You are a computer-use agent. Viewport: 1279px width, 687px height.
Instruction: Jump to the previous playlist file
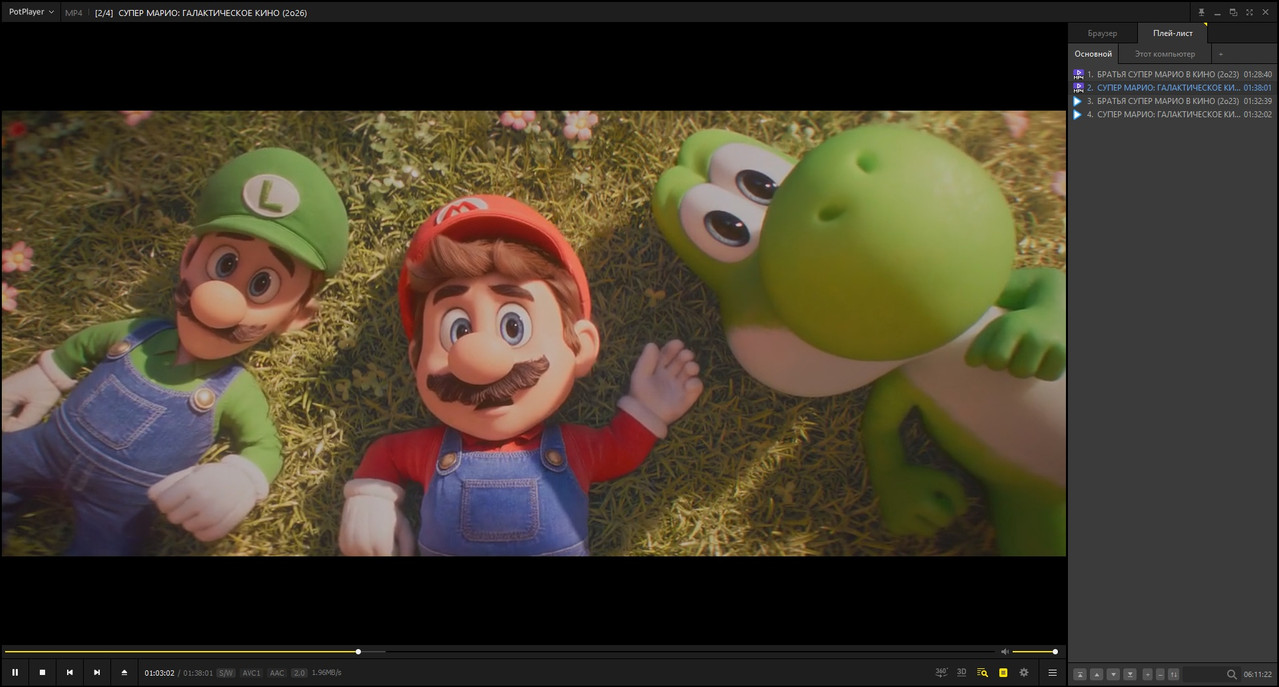tap(70, 673)
